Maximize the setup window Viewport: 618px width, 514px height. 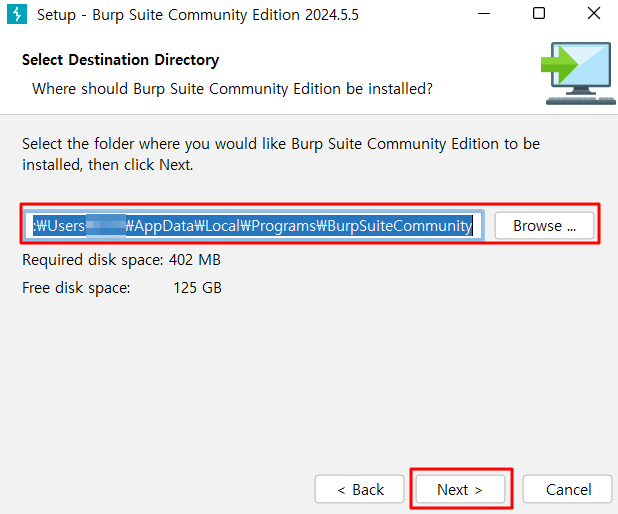(539, 14)
